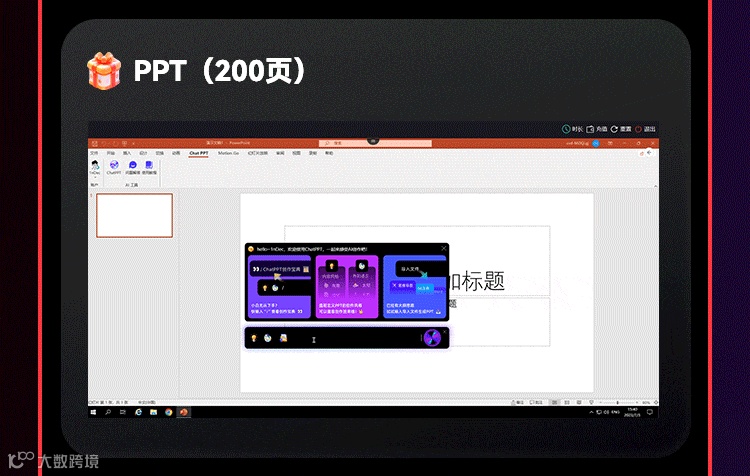Switch to the 幻灯片放映 (Slide Show) tab

(257, 153)
